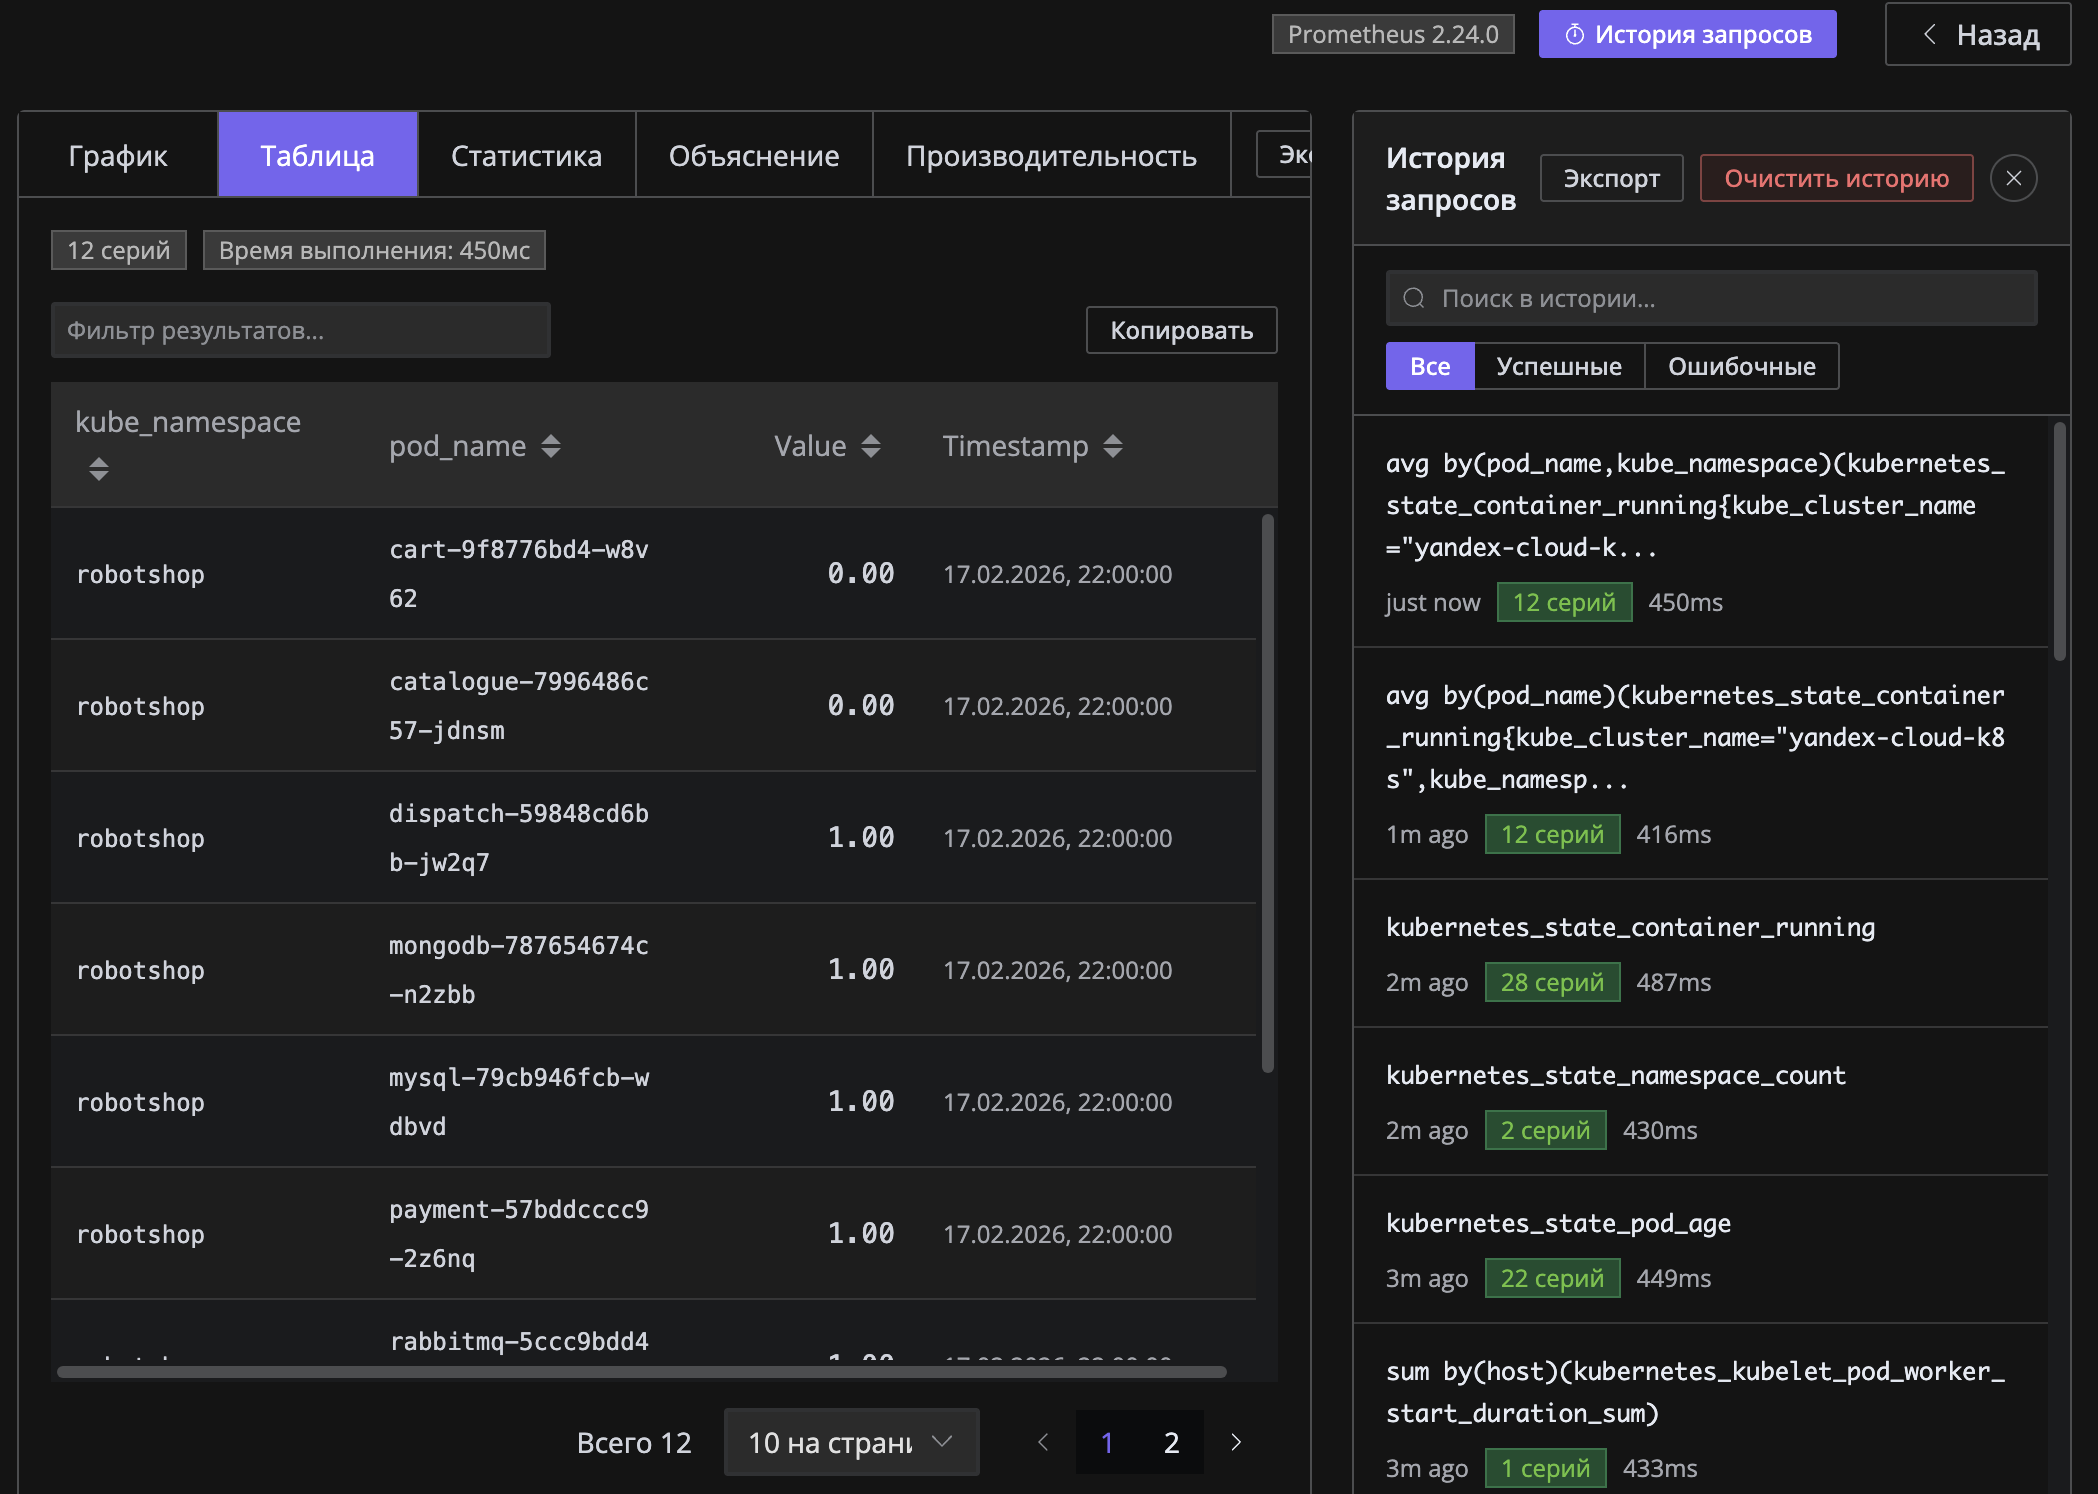Switch to the График tab
The height and width of the screenshot is (1494, 2098).
pyautogui.click(x=118, y=156)
